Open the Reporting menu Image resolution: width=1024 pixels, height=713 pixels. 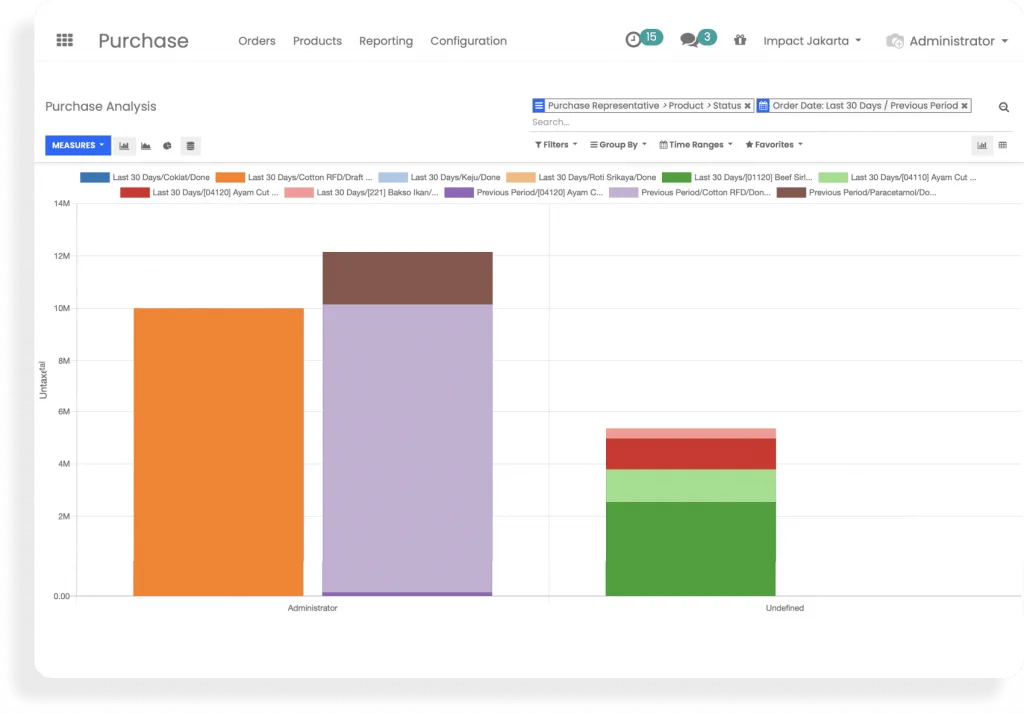pyautogui.click(x=386, y=41)
